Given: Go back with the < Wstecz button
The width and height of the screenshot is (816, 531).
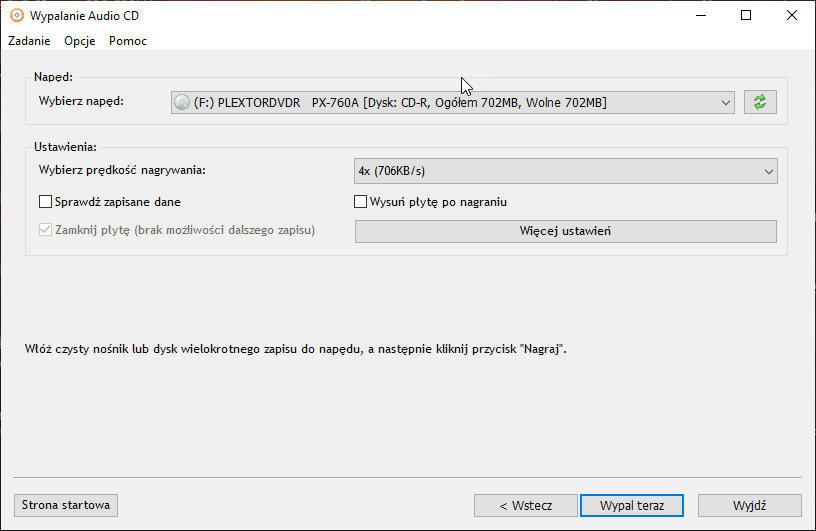Looking at the screenshot, I should tap(526, 505).
